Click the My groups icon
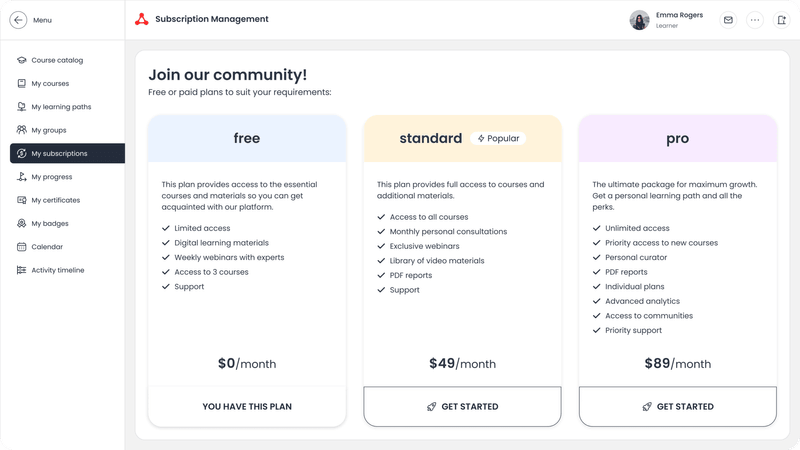The height and width of the screenshot is (450, 800). point(22,130)
